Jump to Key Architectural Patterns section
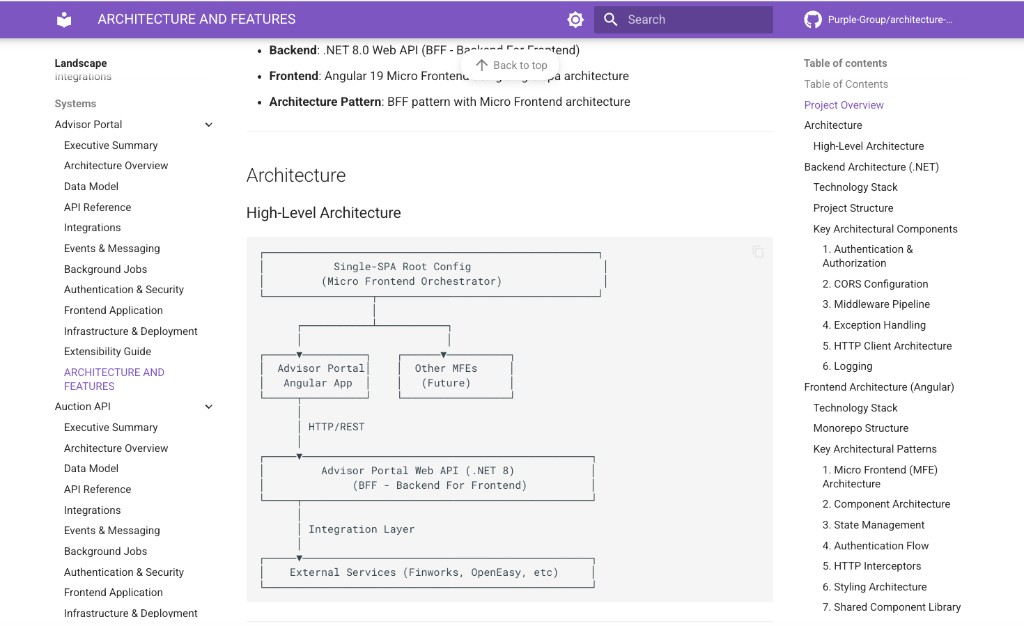The width and height of the screenshot is (1024, 626). tap(874, 449)
